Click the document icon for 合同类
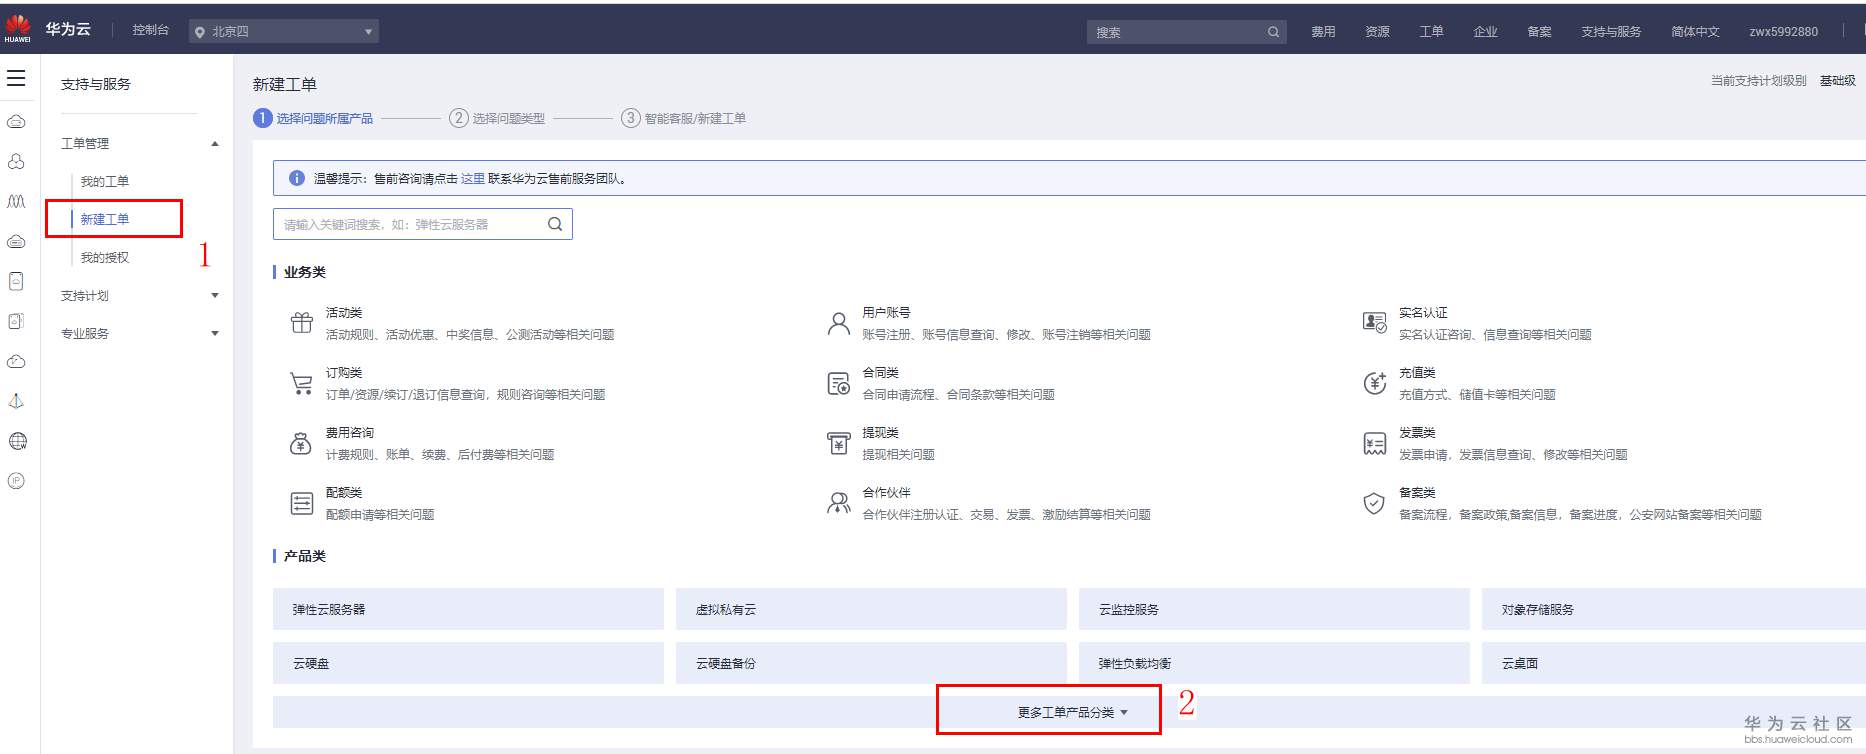The image size is (1866, 754). coord(838,383)
